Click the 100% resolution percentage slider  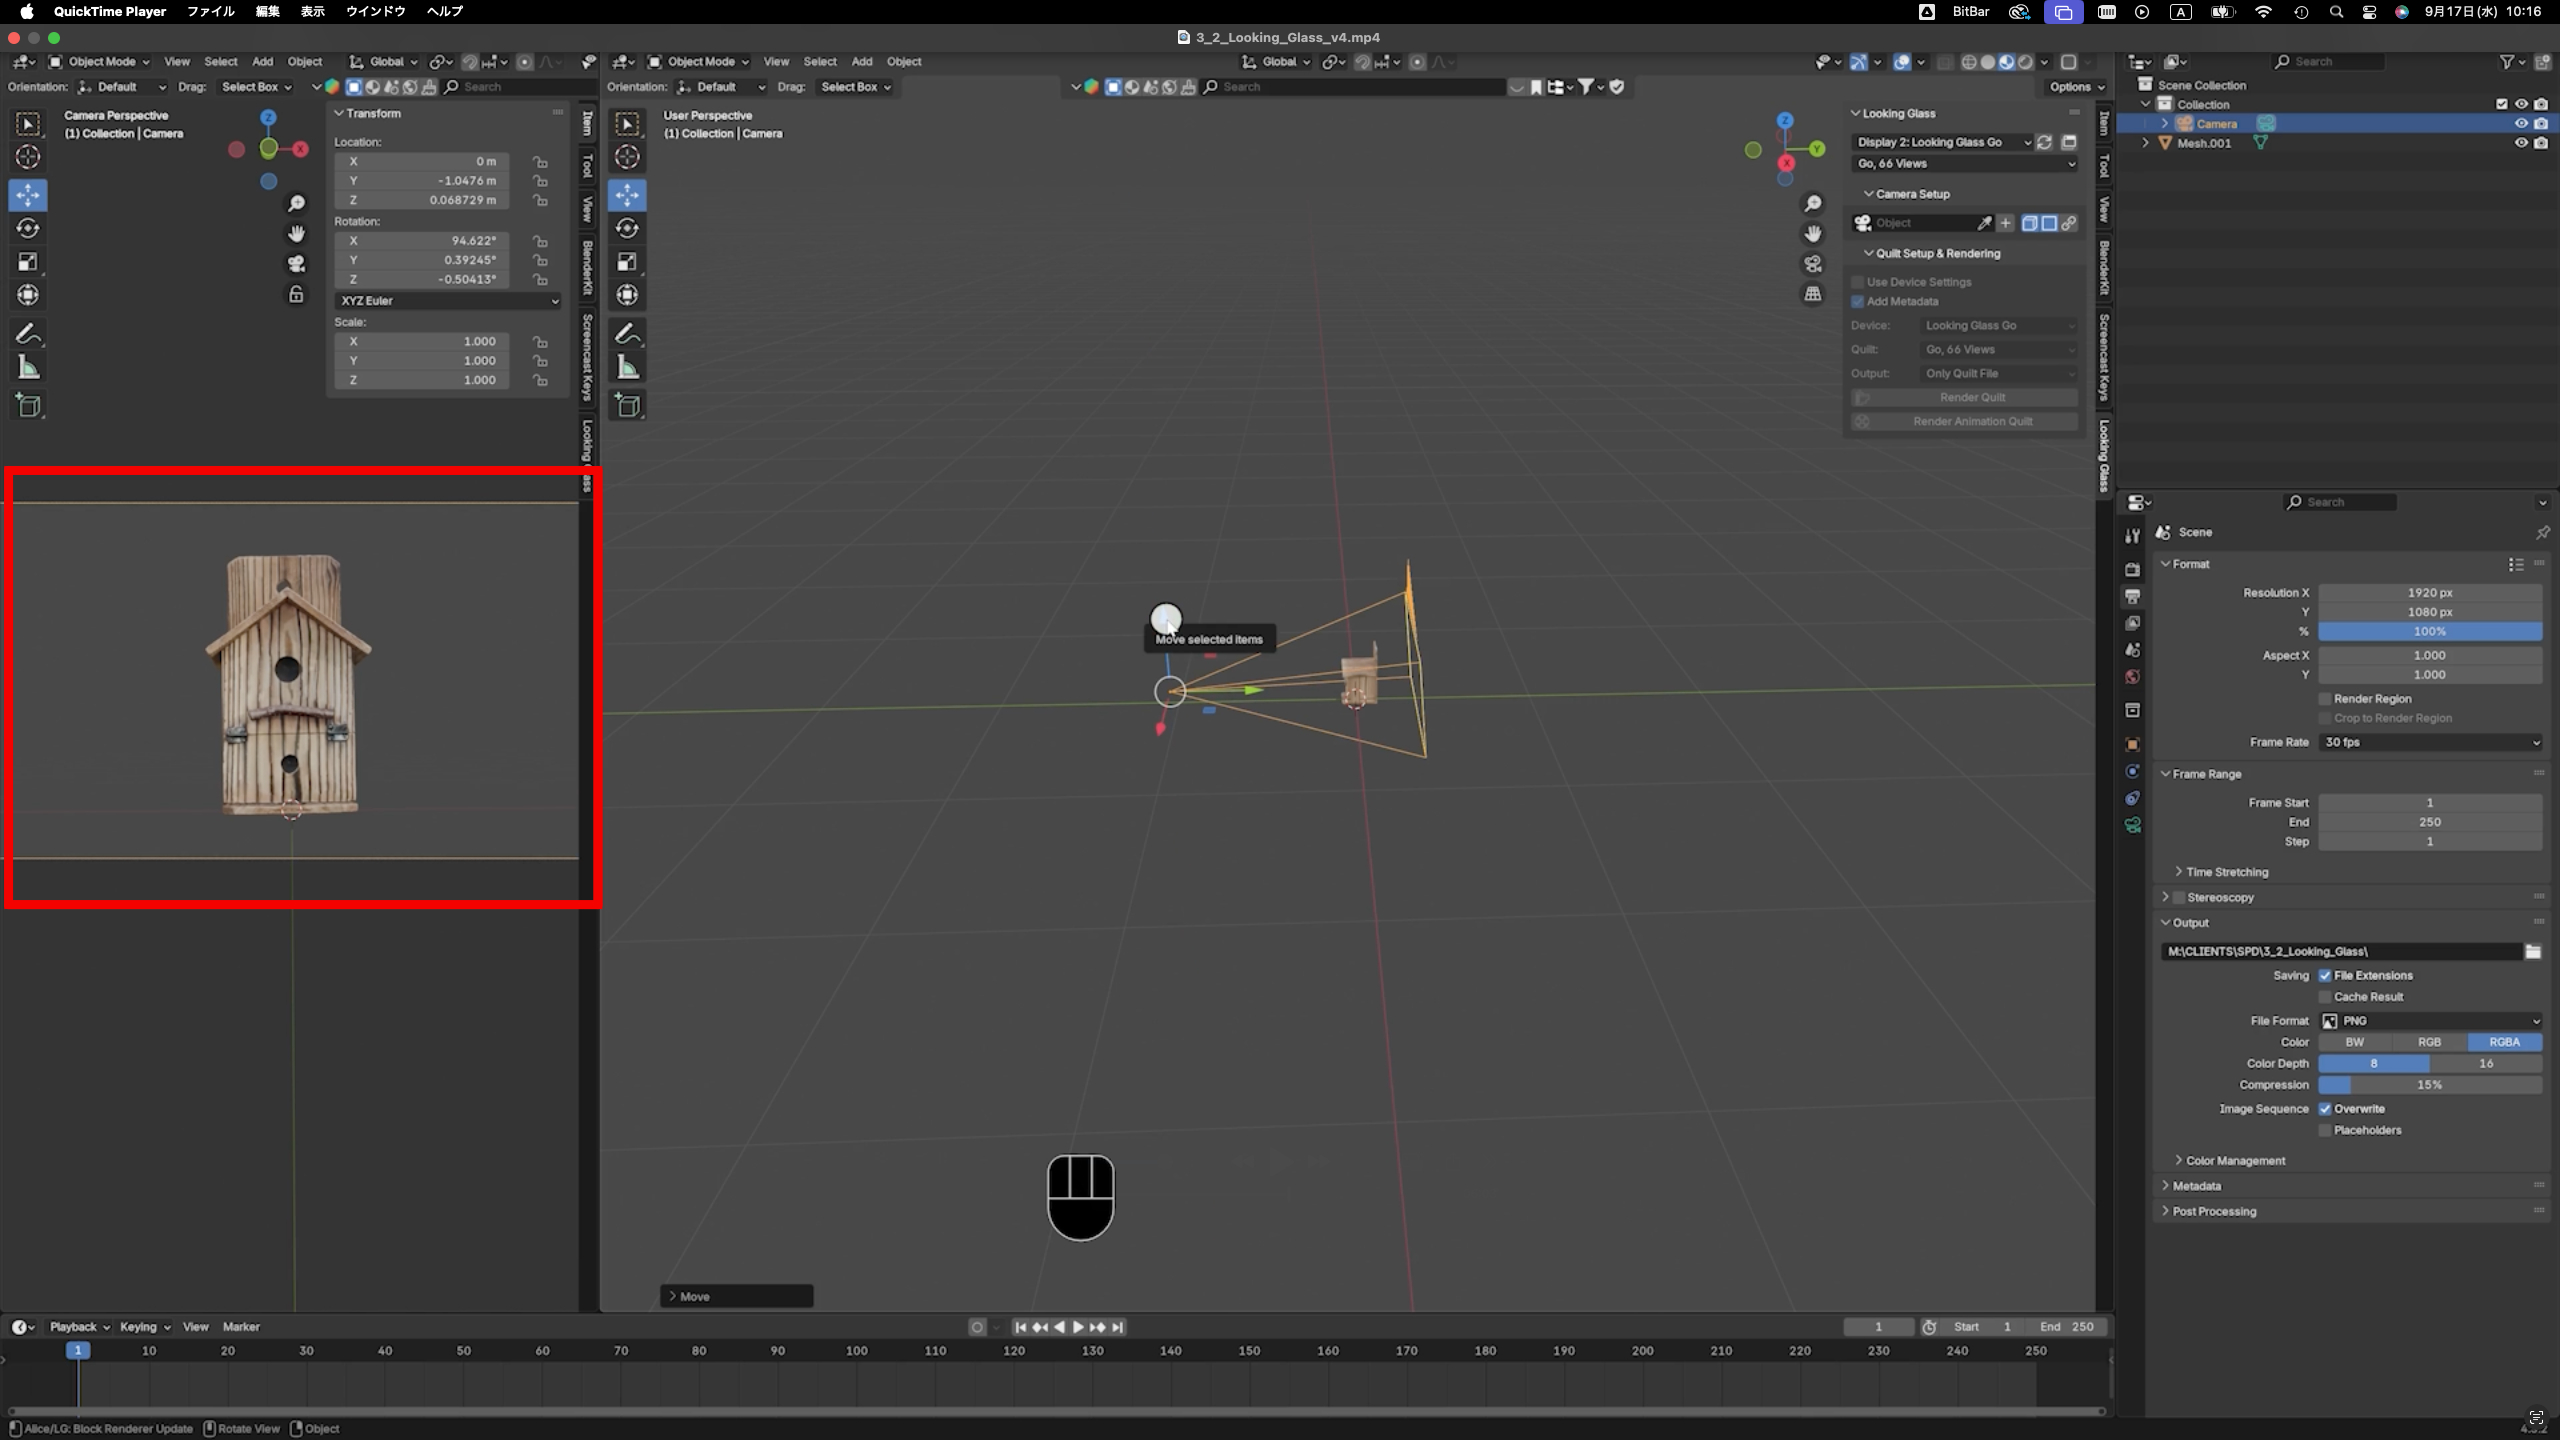coord(2430,631)
